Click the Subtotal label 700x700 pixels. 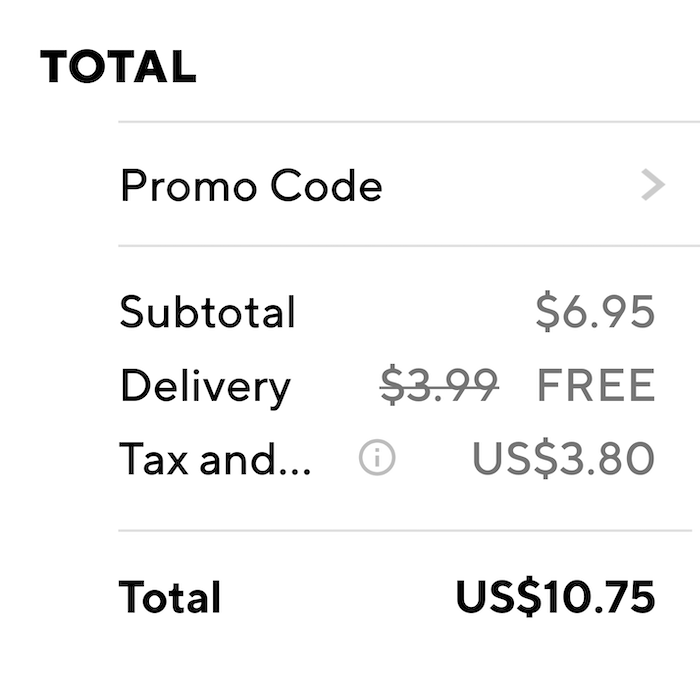(207, 312)
